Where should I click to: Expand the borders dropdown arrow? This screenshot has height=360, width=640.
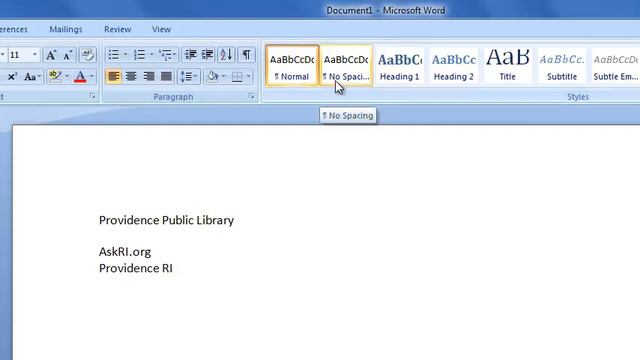(249, 76)
